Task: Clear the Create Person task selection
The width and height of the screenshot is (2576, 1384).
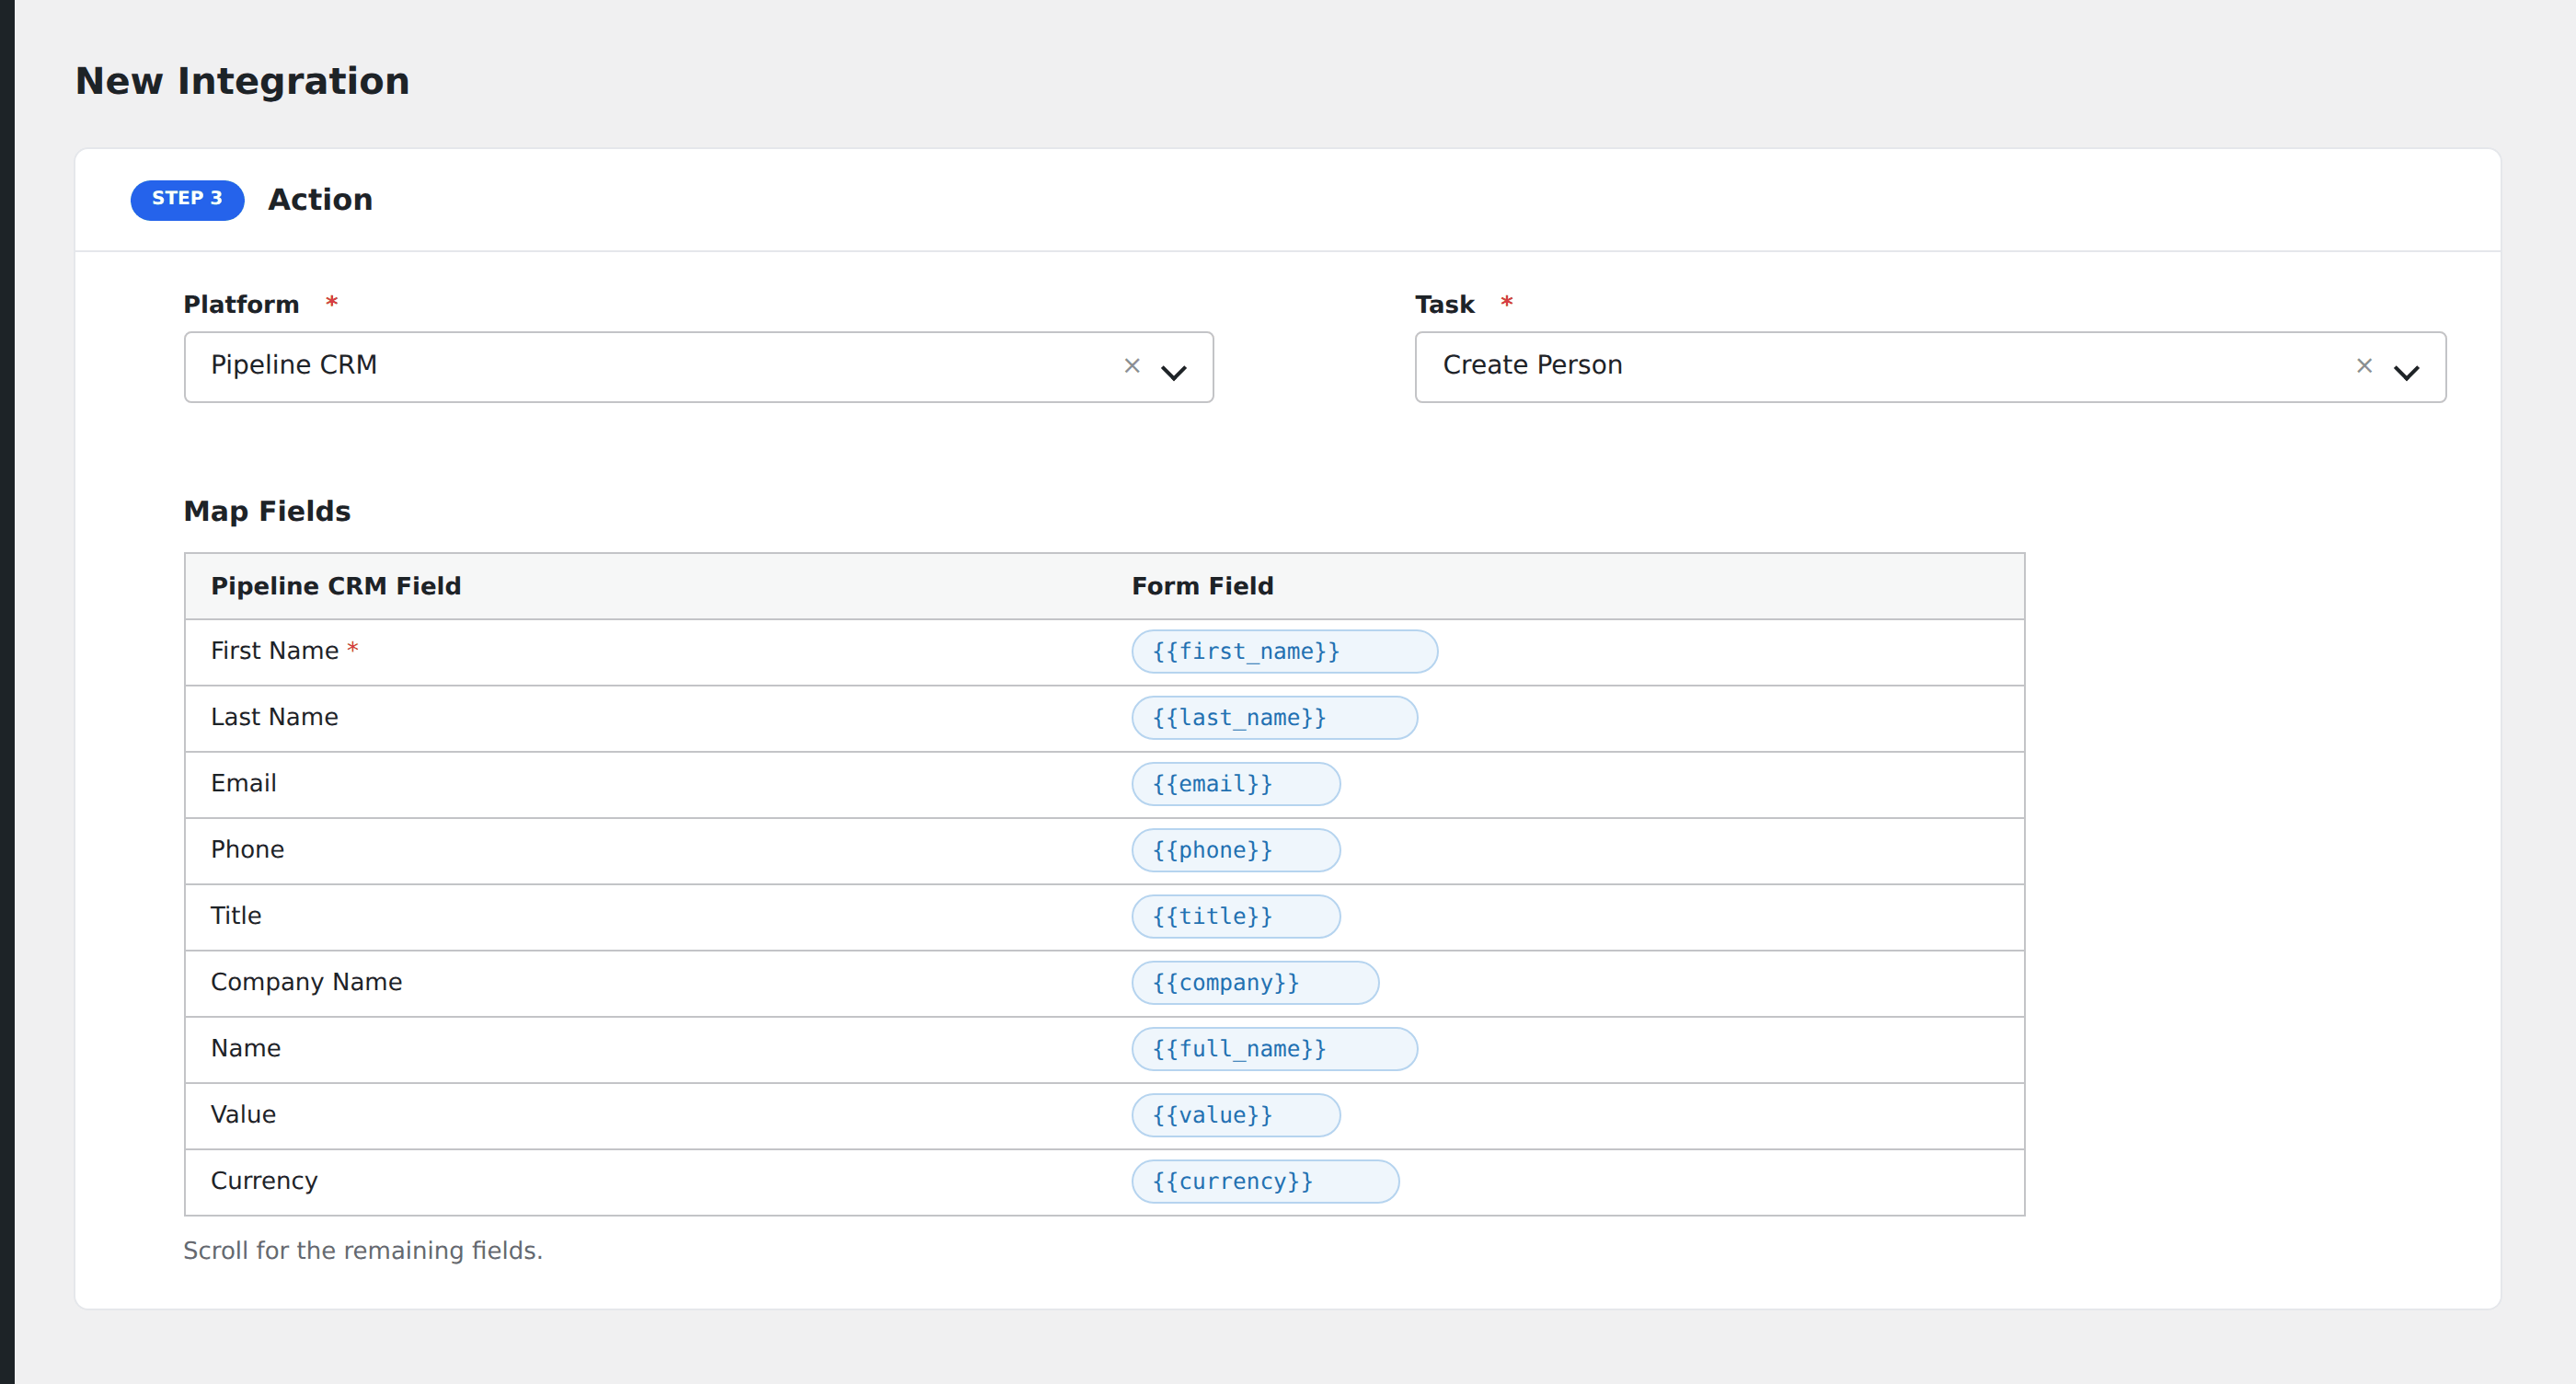Action: (2364, 366)
